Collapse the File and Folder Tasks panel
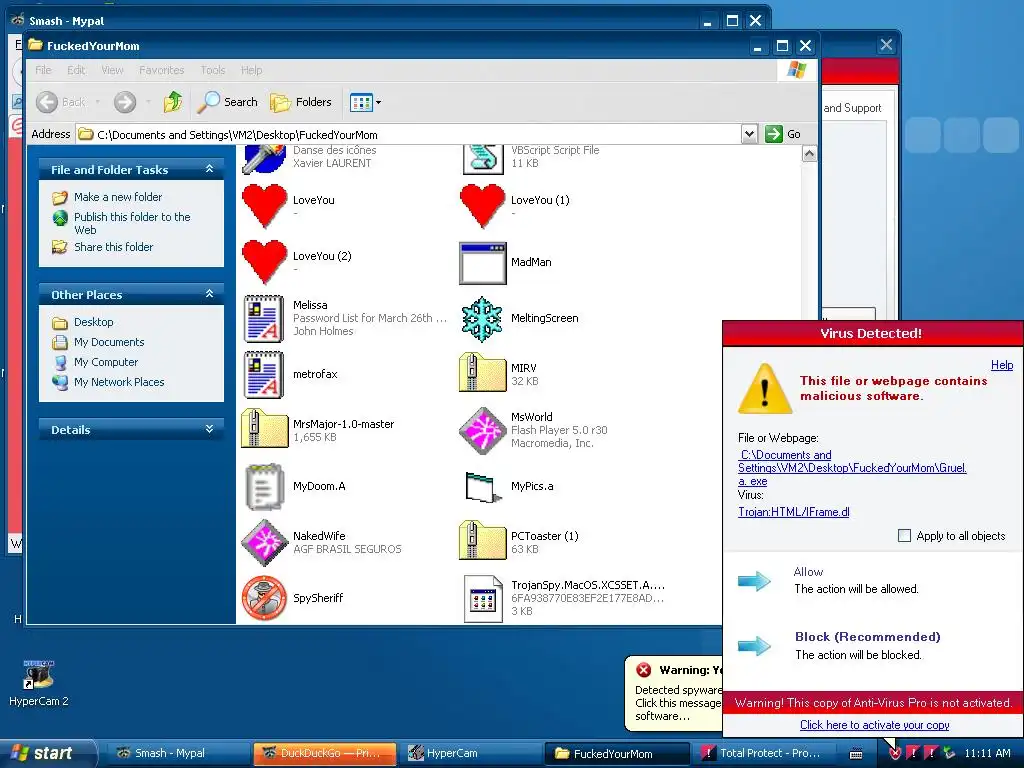This screenshot has height=768, width=1024. tap(210, 169)
